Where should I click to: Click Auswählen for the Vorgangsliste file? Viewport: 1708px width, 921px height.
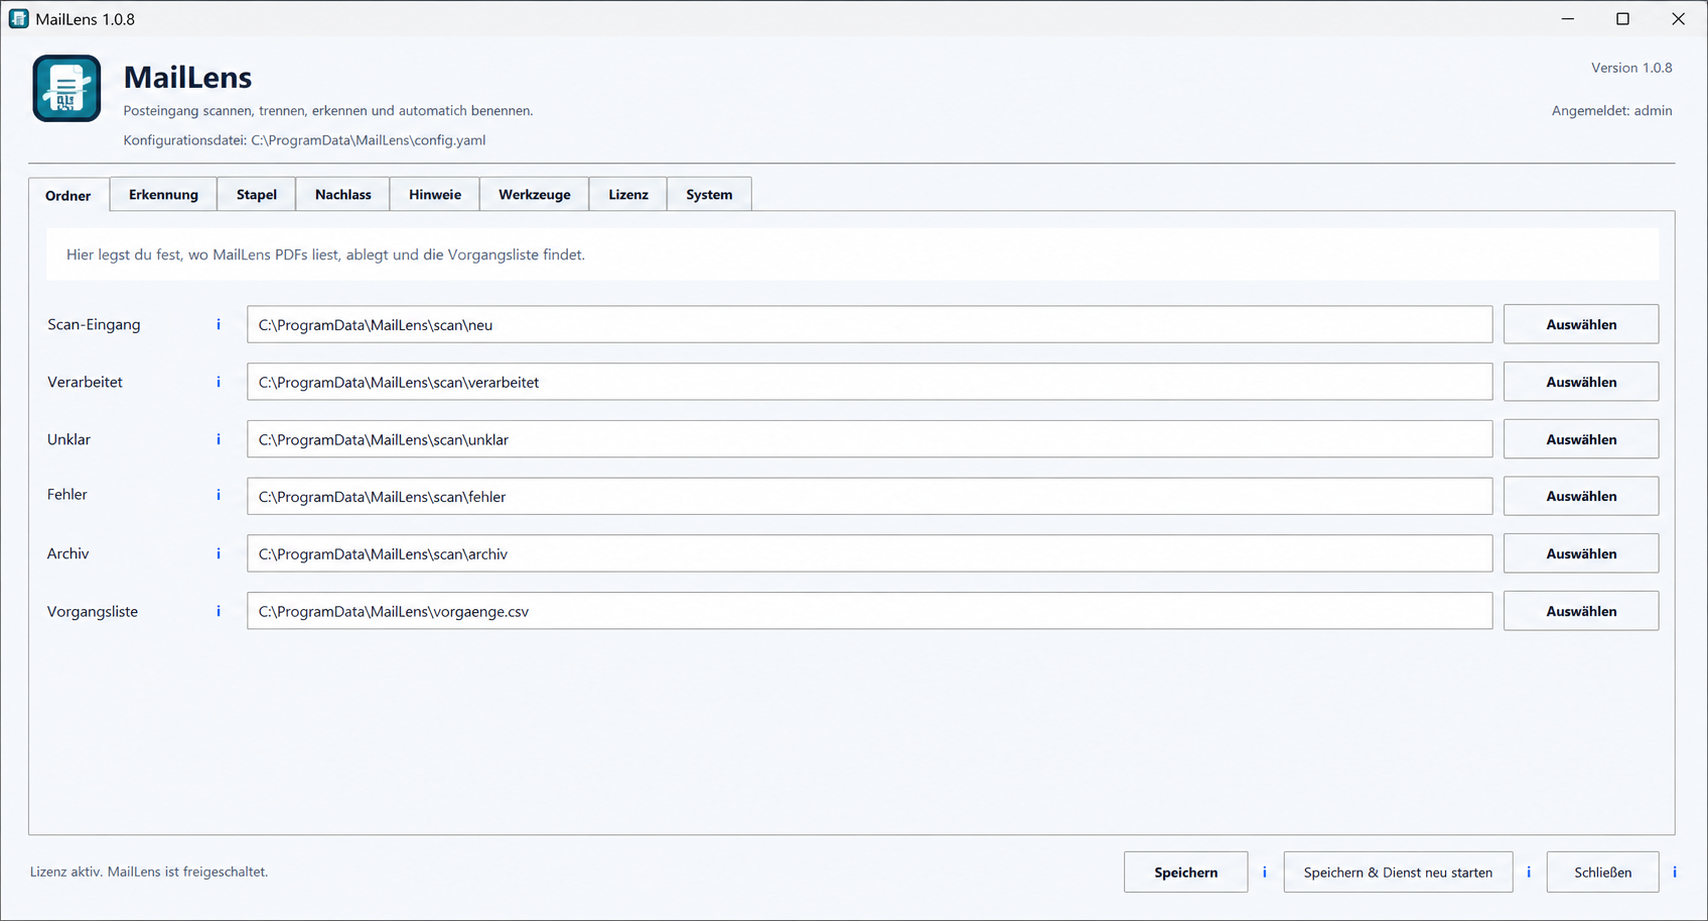(1581, 611)
